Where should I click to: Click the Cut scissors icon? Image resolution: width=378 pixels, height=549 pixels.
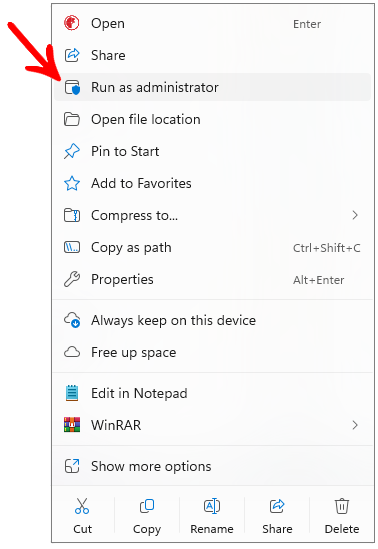click(x=82, y=506)
